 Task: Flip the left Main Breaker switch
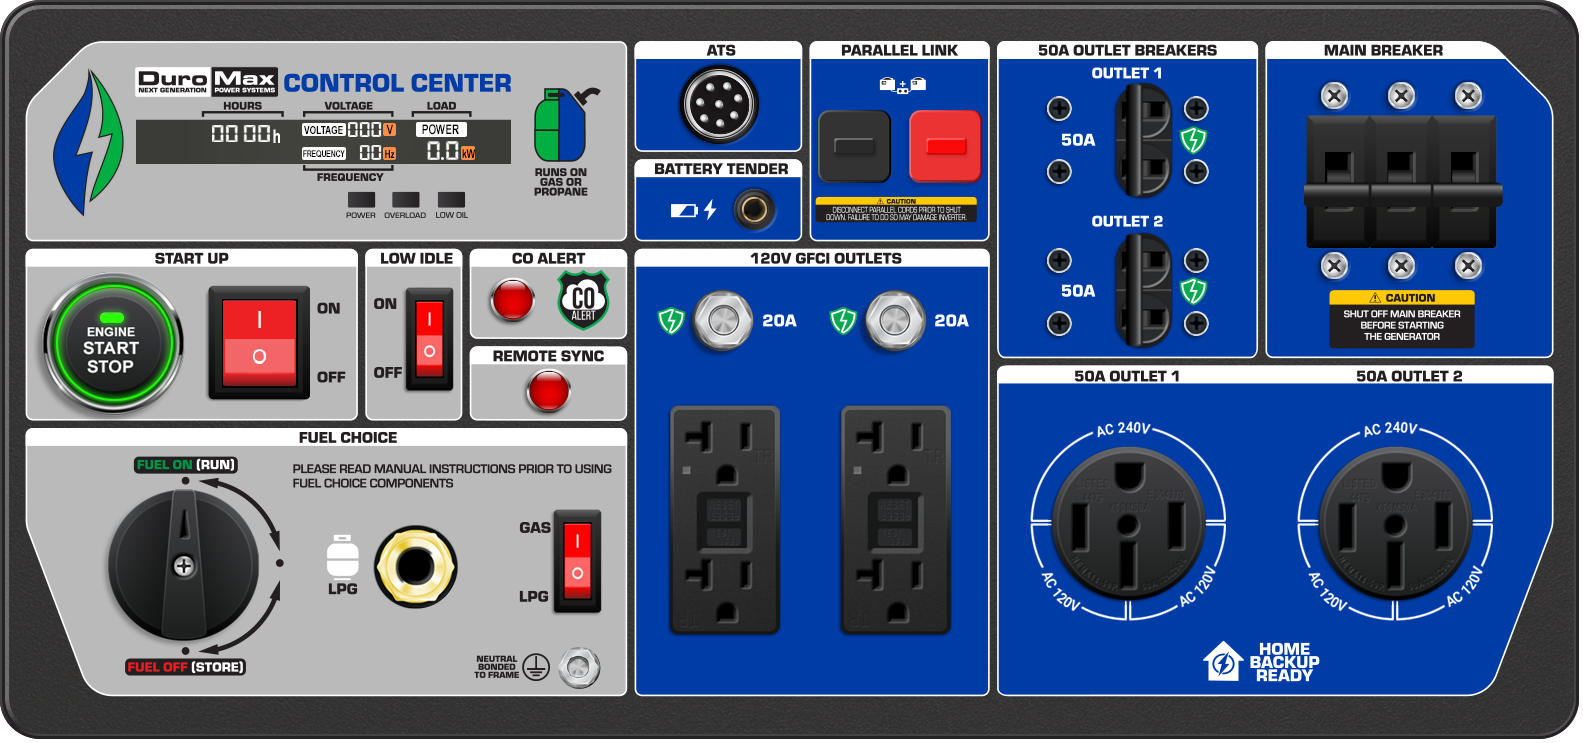click(x=1338, y=180)
